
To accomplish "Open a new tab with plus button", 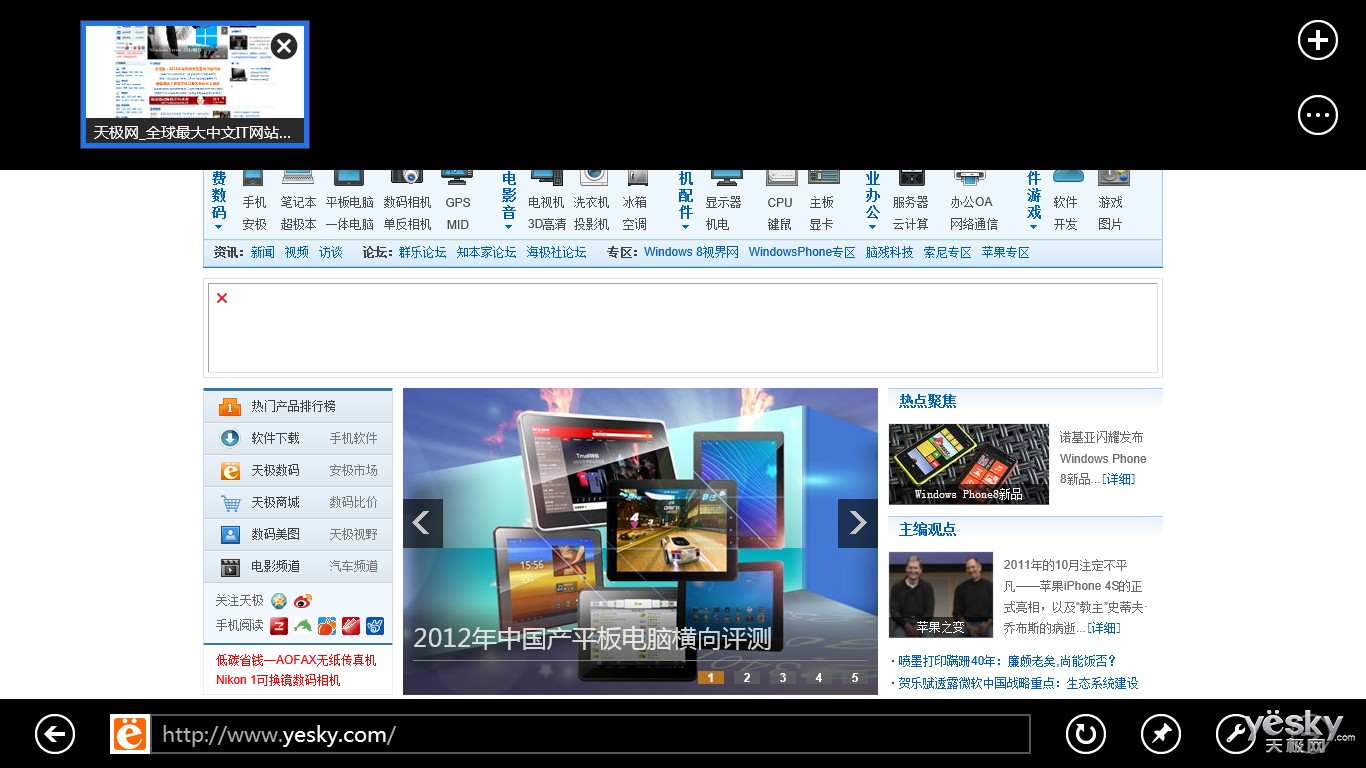I will coord(1317,40).
